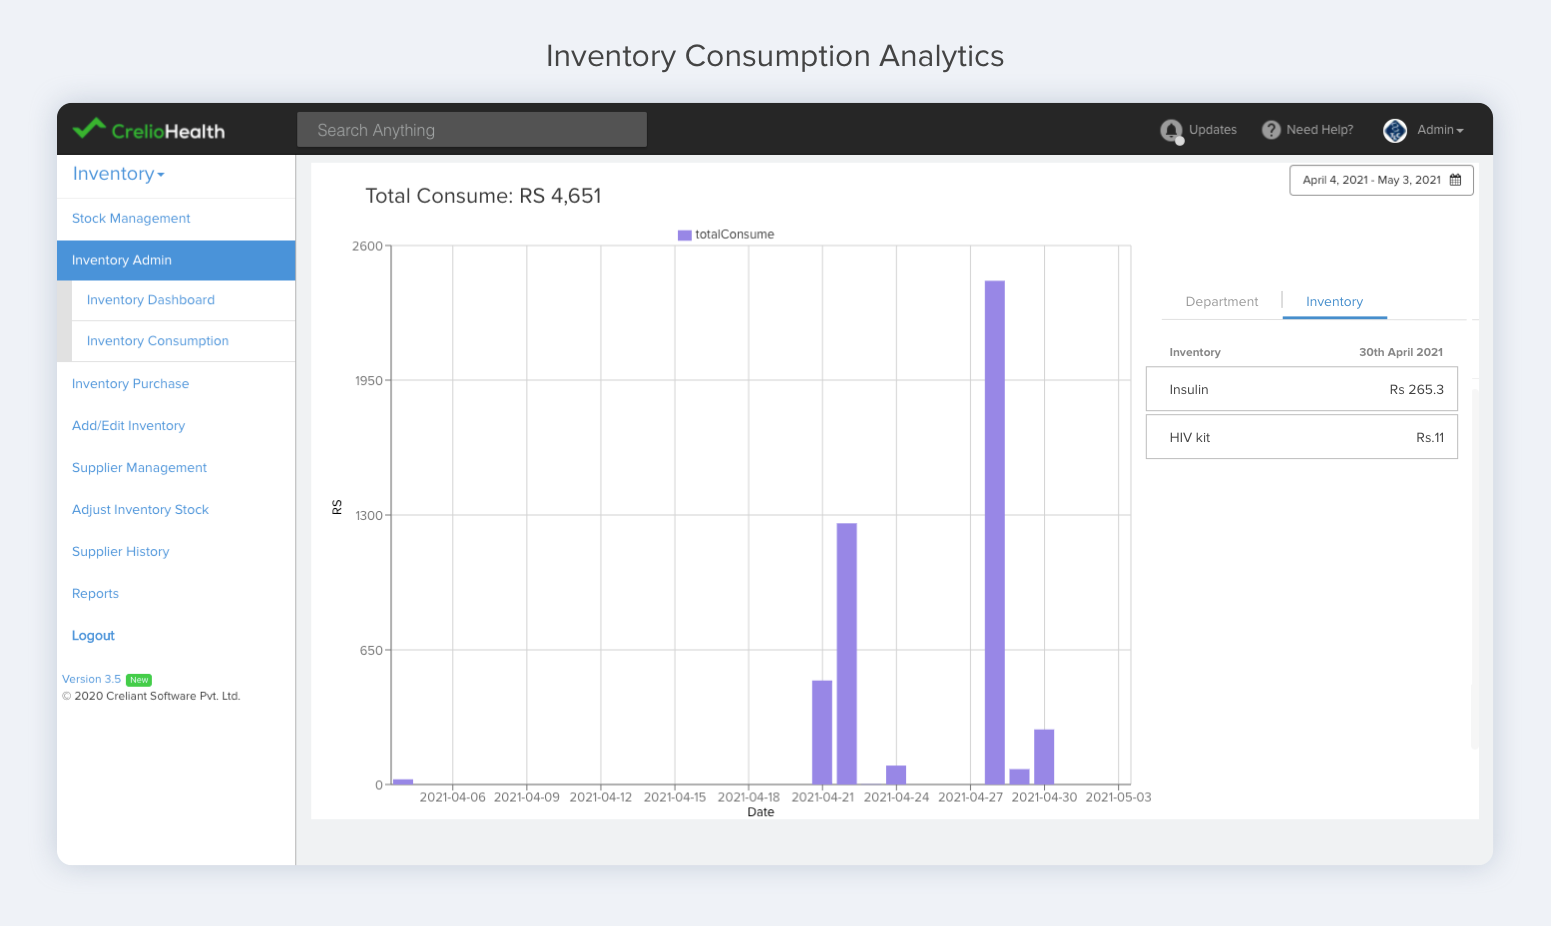Click inside the Search Anything field
The width and height of the screenshot is (1551, 926).
[472, 129]
